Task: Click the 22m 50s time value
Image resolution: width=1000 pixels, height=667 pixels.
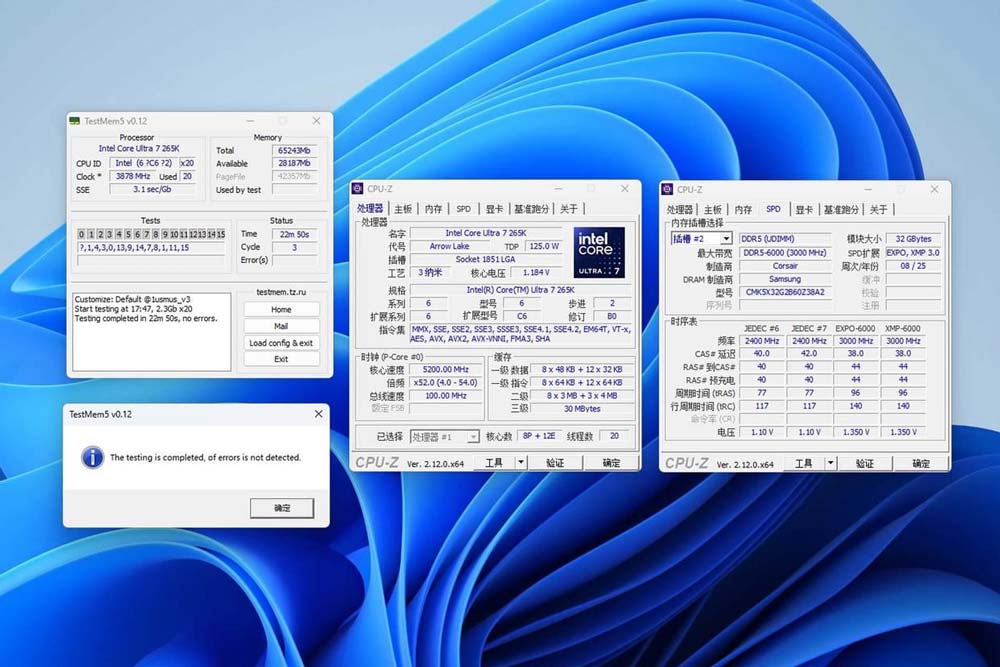Action: pos(294,234)
